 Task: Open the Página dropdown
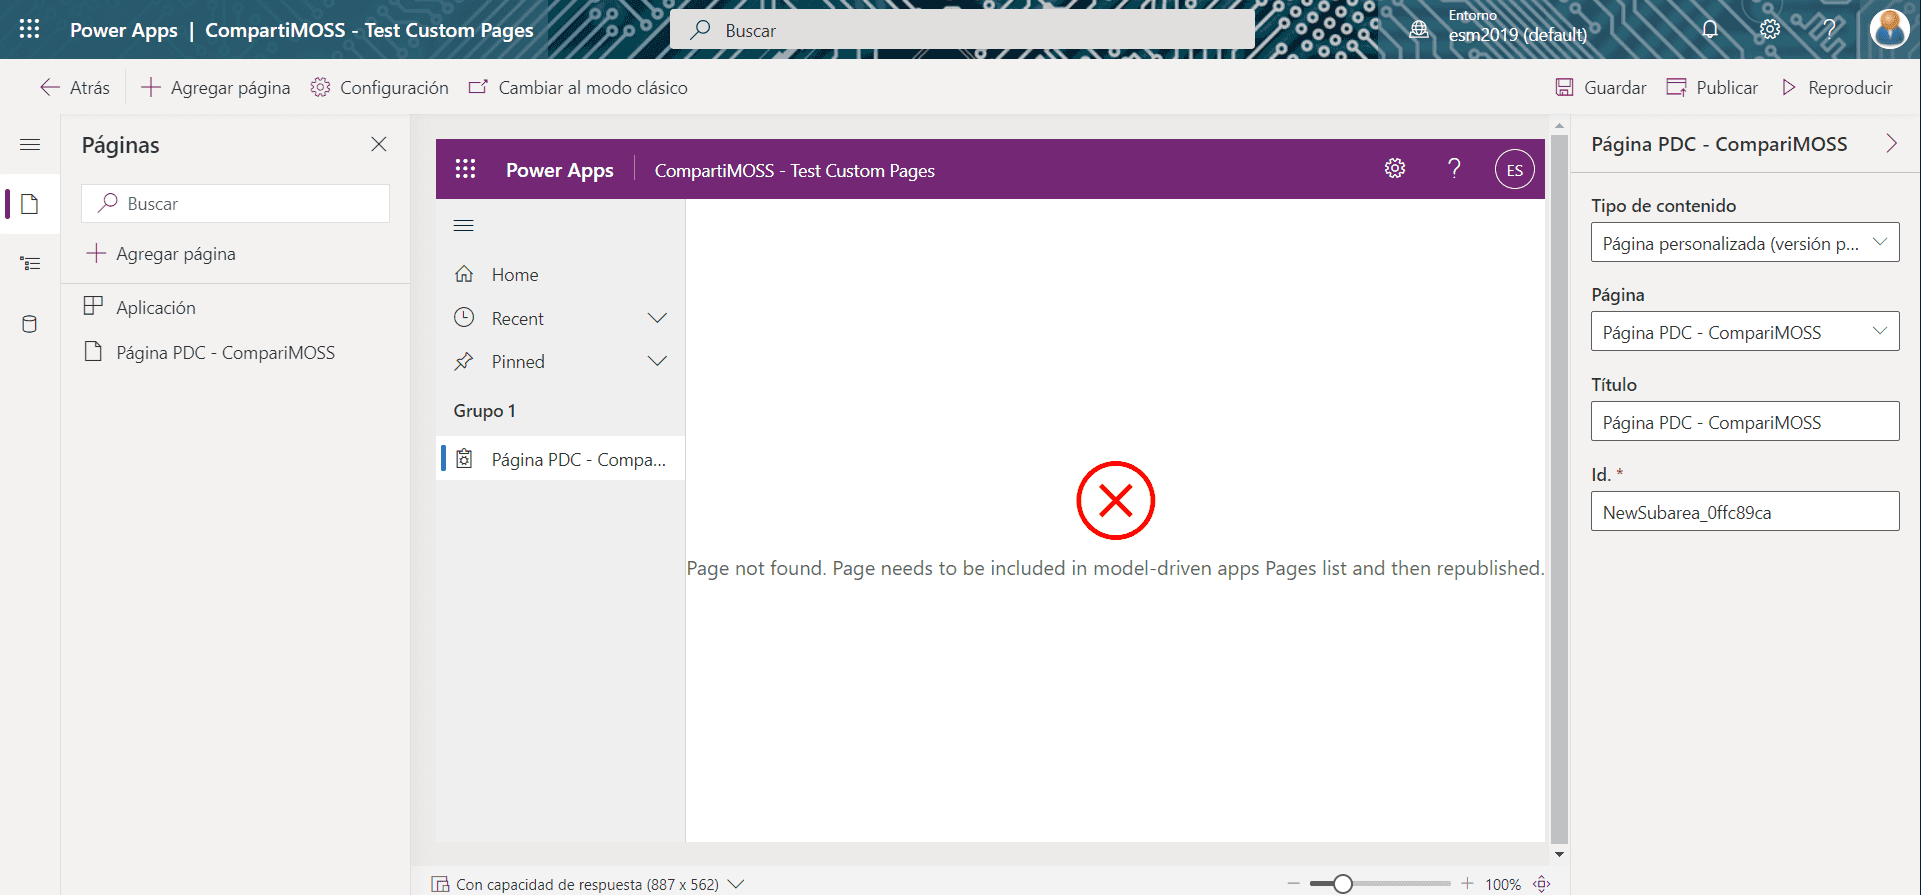click(x=1745, y=332)
